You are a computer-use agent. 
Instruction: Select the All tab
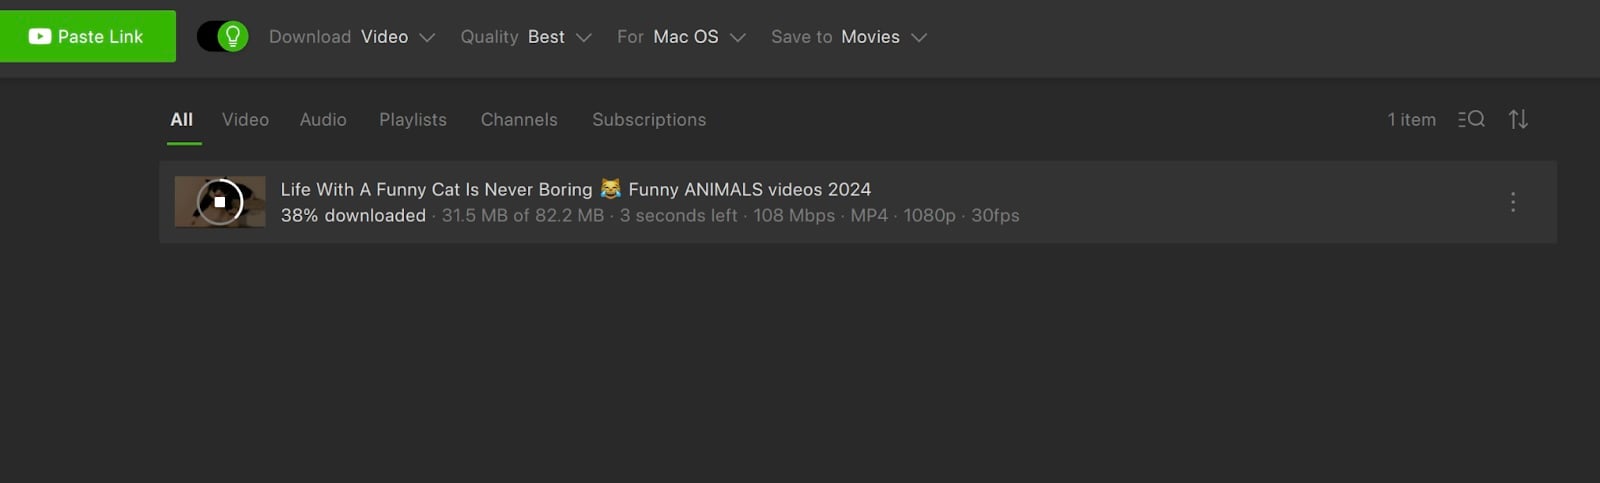(181, 120)
